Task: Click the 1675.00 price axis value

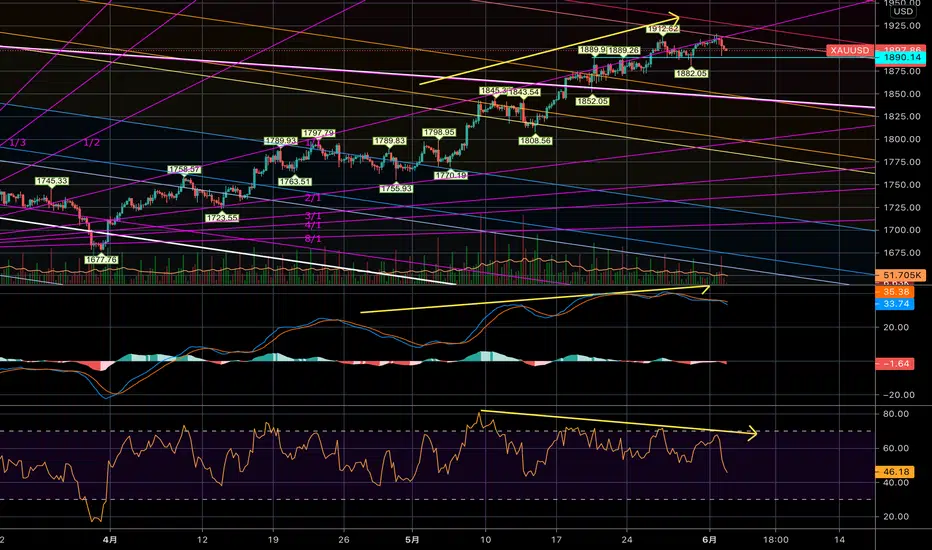Action: [902, 253]
